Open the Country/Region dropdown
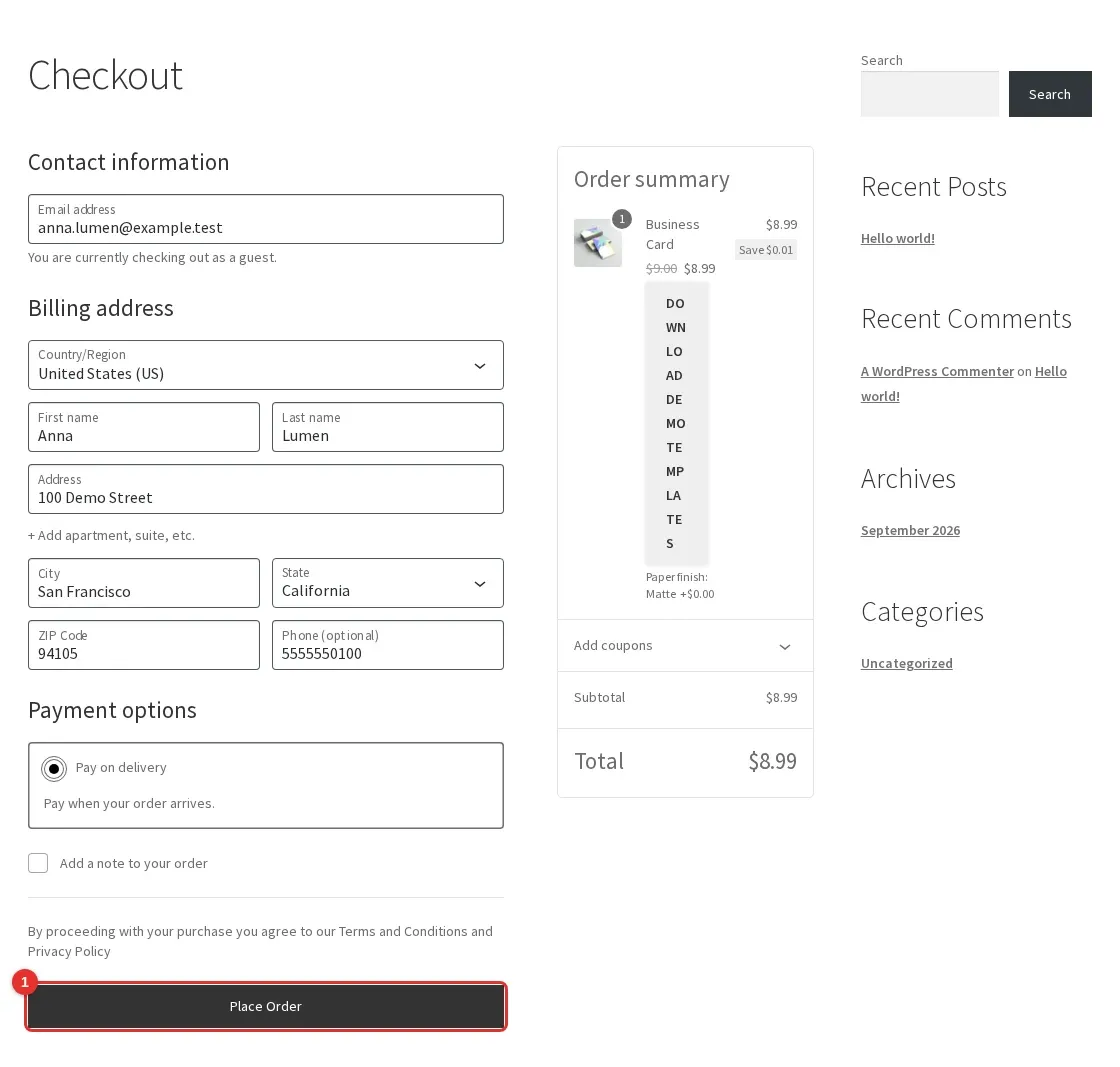Image resolution: width=1120 pixels, height=1067 pixels. pos(266,365)
